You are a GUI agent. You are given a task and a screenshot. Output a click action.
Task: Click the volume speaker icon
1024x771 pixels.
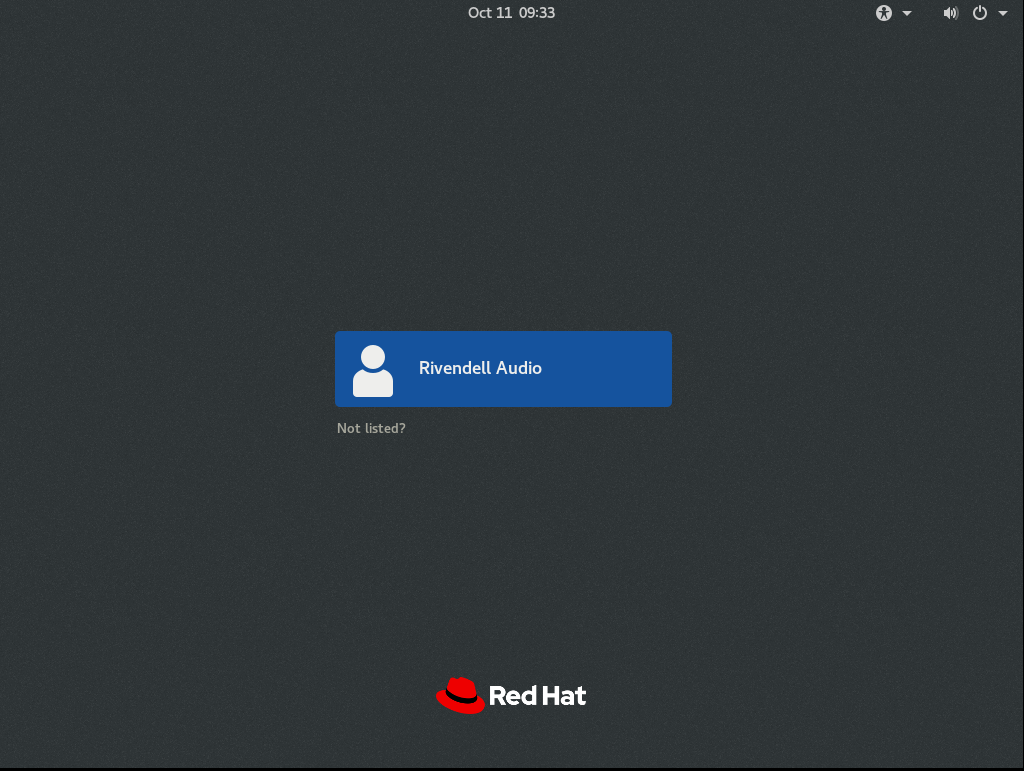click(x=950, y=13)
